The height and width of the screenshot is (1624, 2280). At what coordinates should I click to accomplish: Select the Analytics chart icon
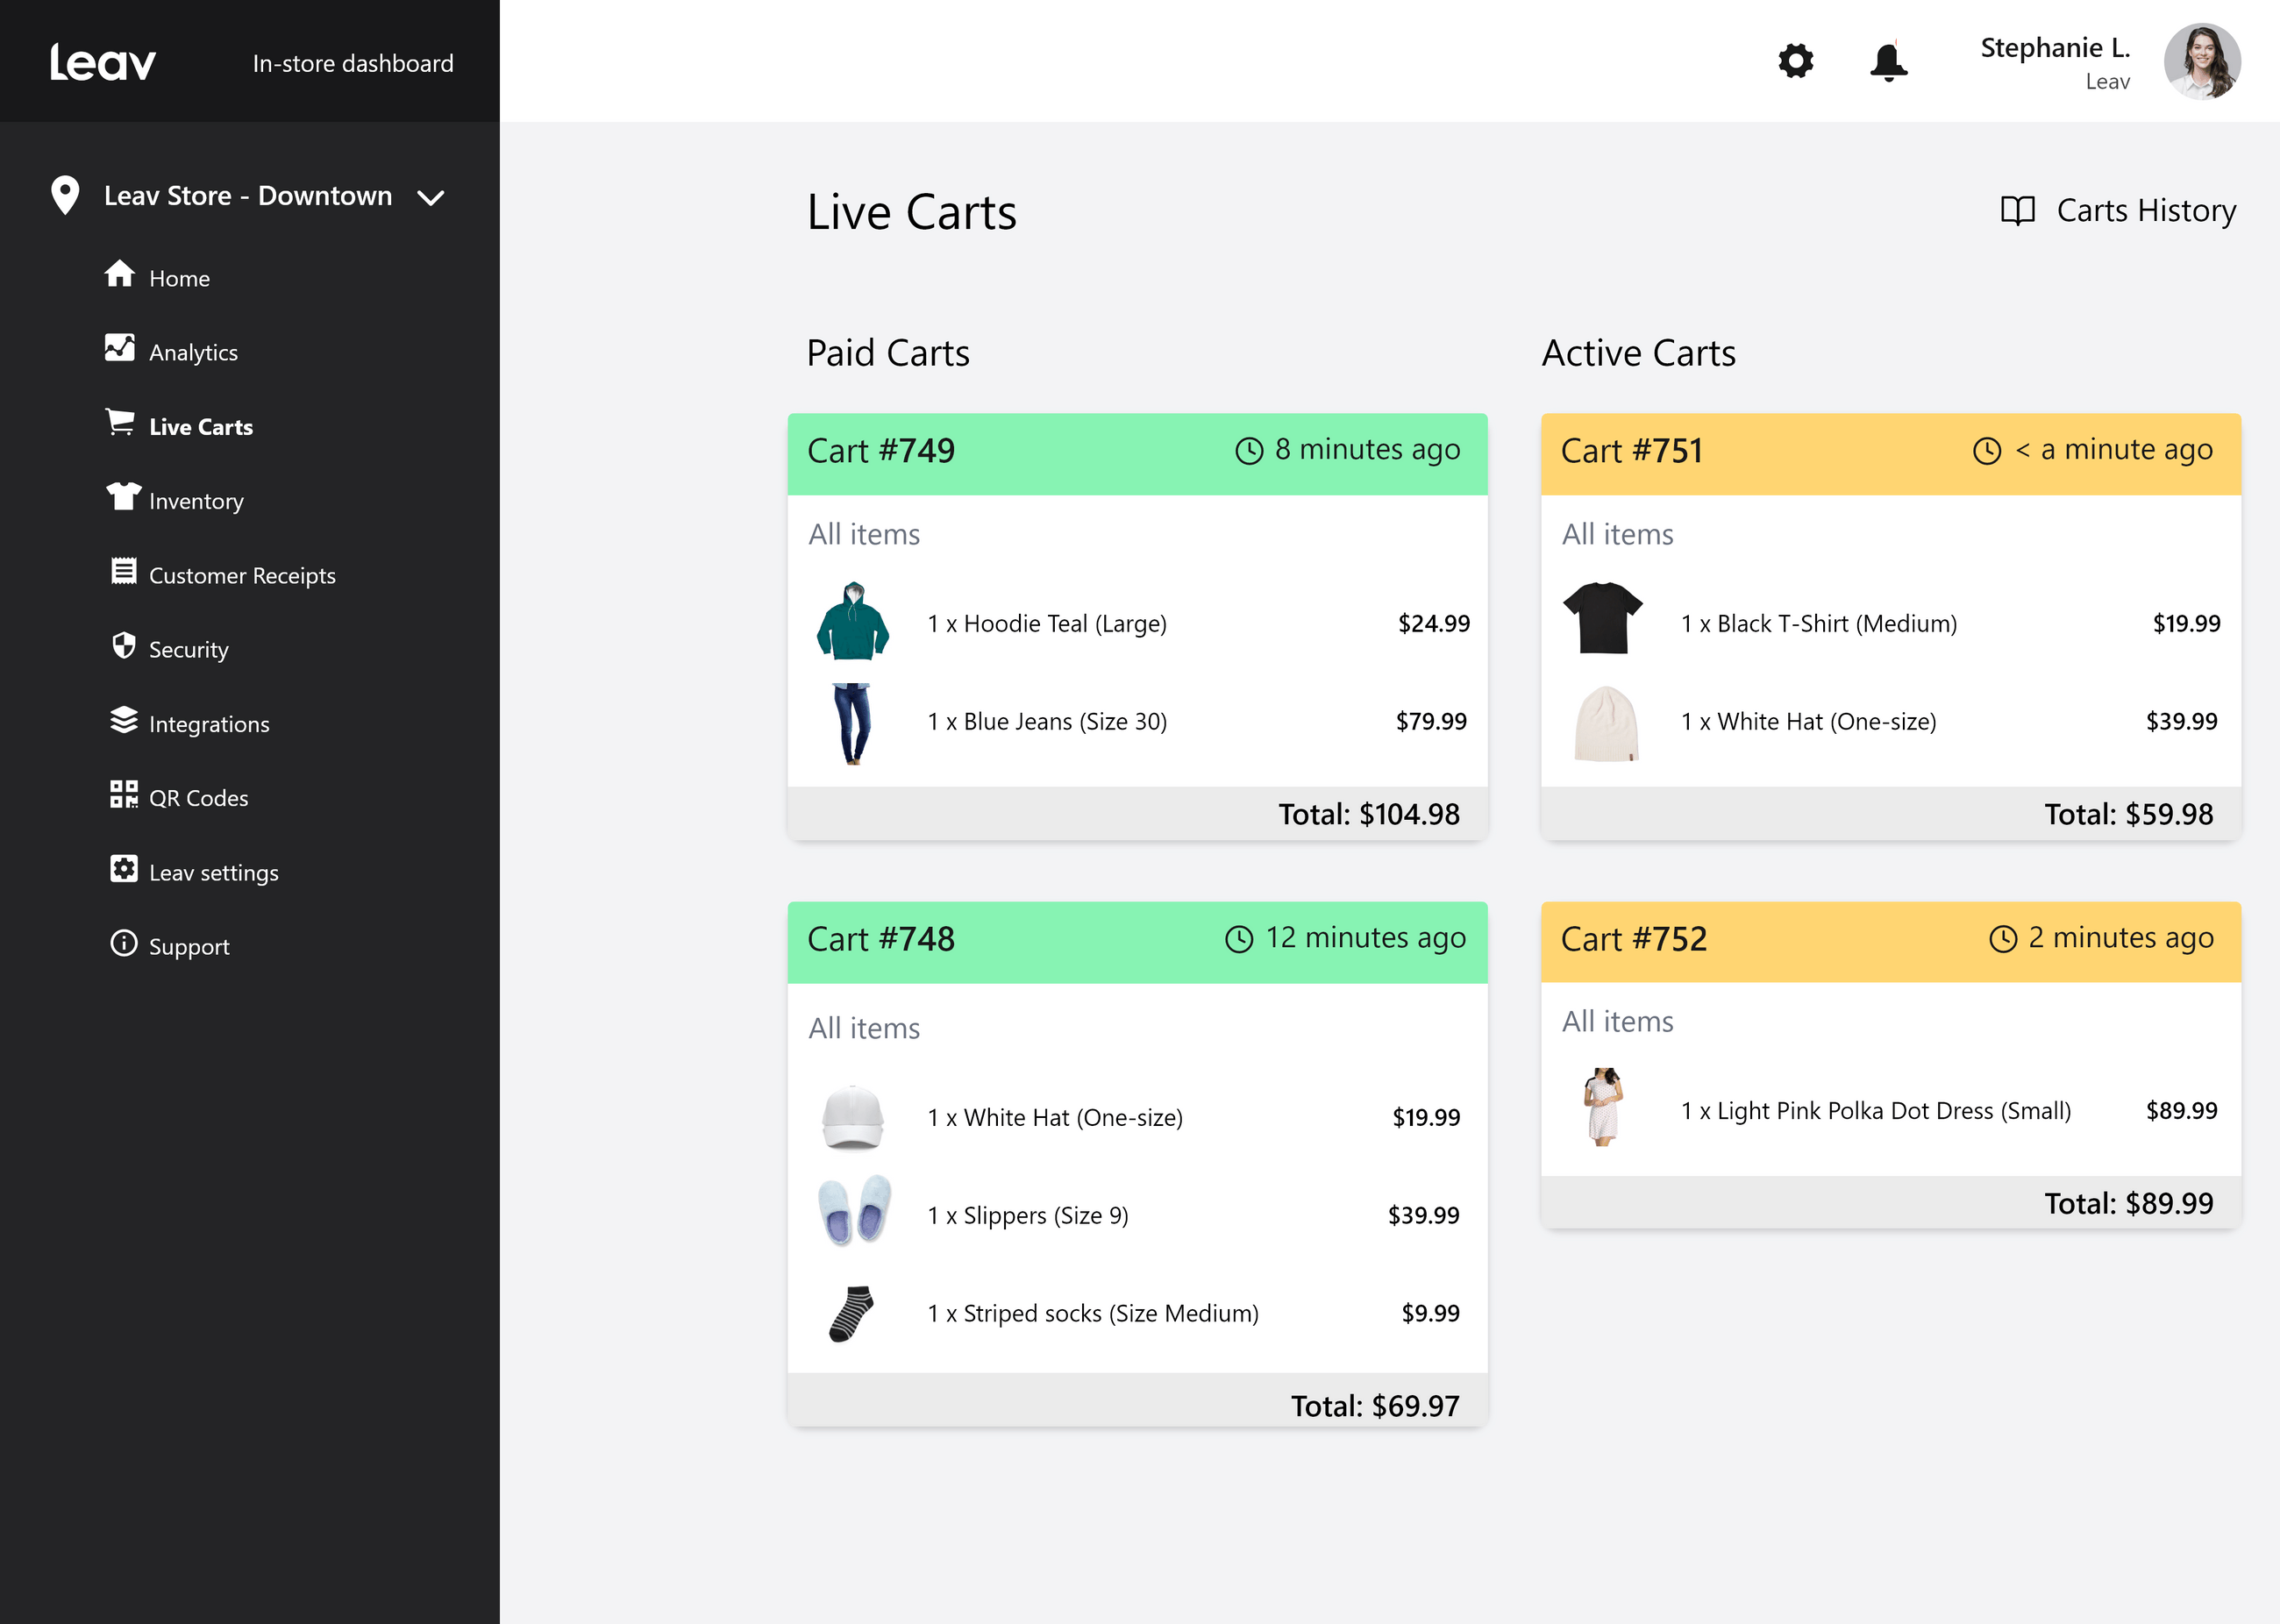[x=121, y=348]
